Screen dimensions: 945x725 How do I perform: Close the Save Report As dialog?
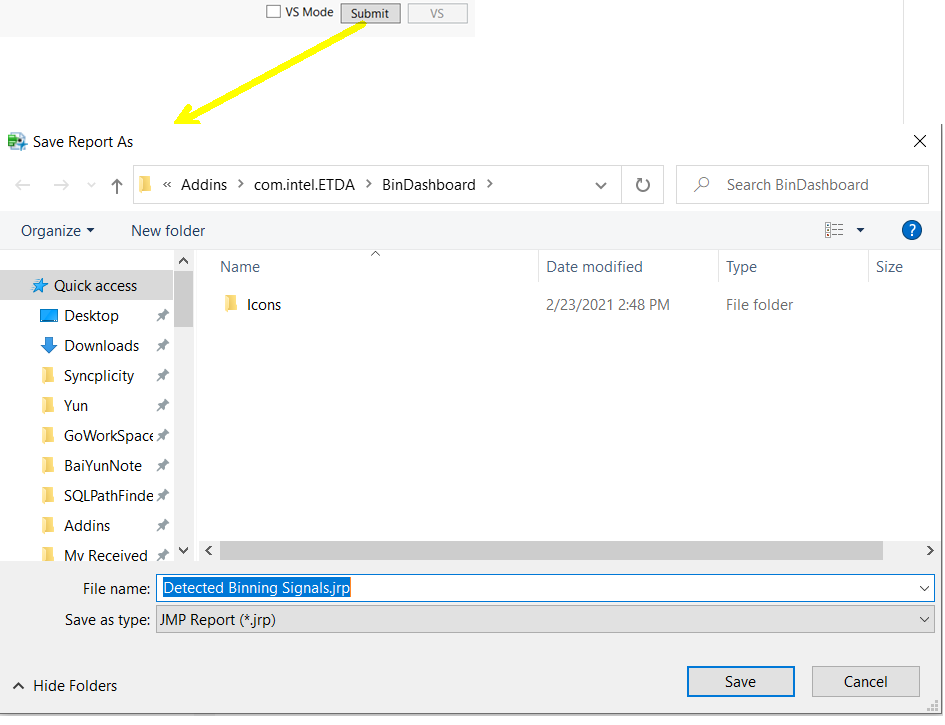(920, 142)
